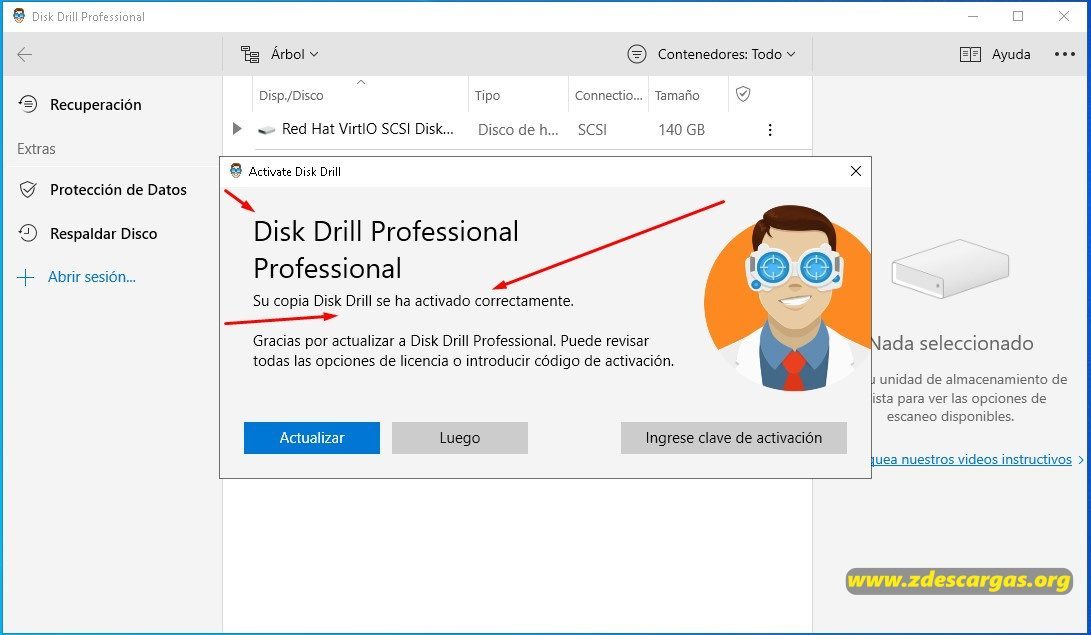The image size is (1091, 635).
Task: Open the Contenedores: Todo filter dropdown
Action: 726,54
